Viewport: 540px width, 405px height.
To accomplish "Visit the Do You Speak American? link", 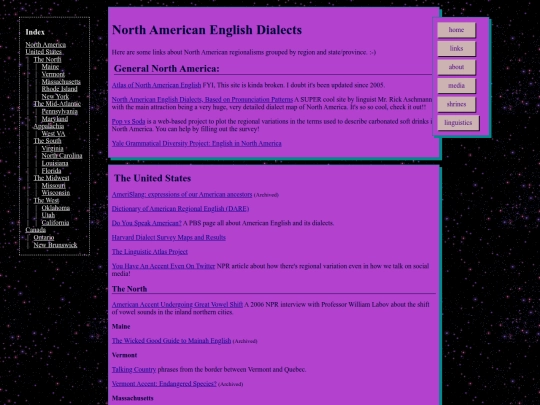I will click(147, 223).
